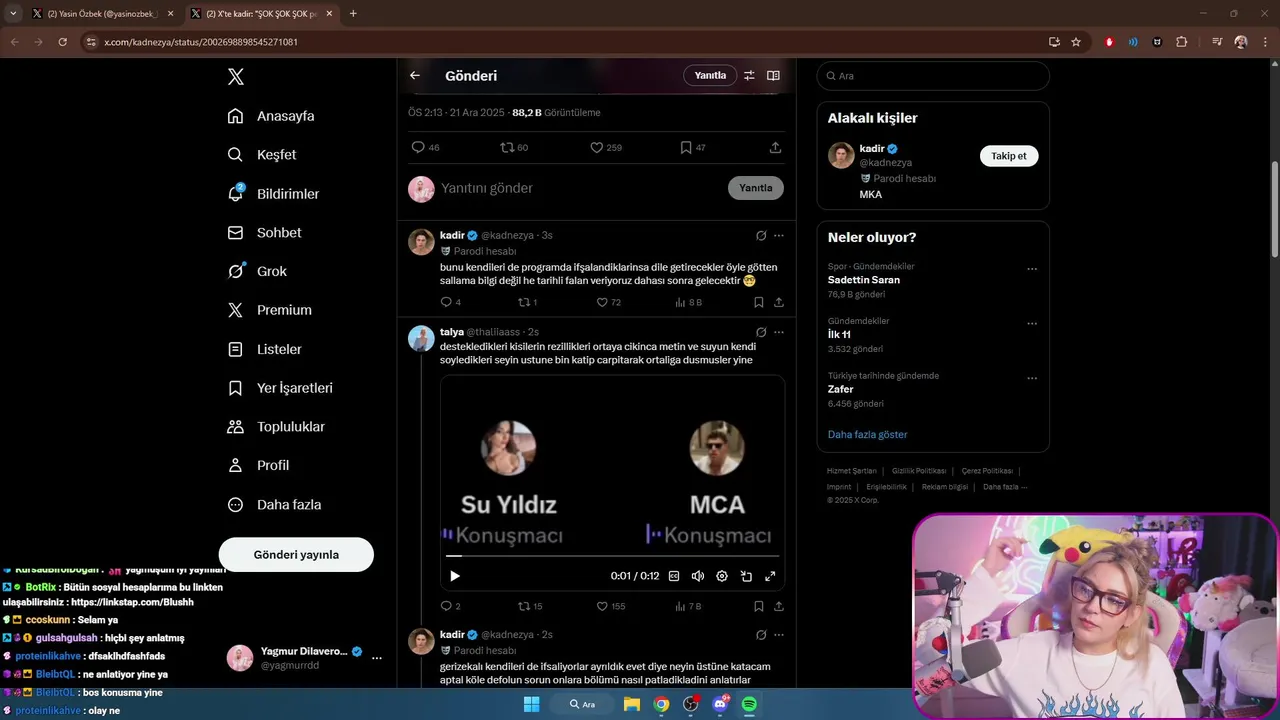The width and height of the screenshot is (1280, 720).
Task: Click Takip et for kadir
Action: (1009, 156)
